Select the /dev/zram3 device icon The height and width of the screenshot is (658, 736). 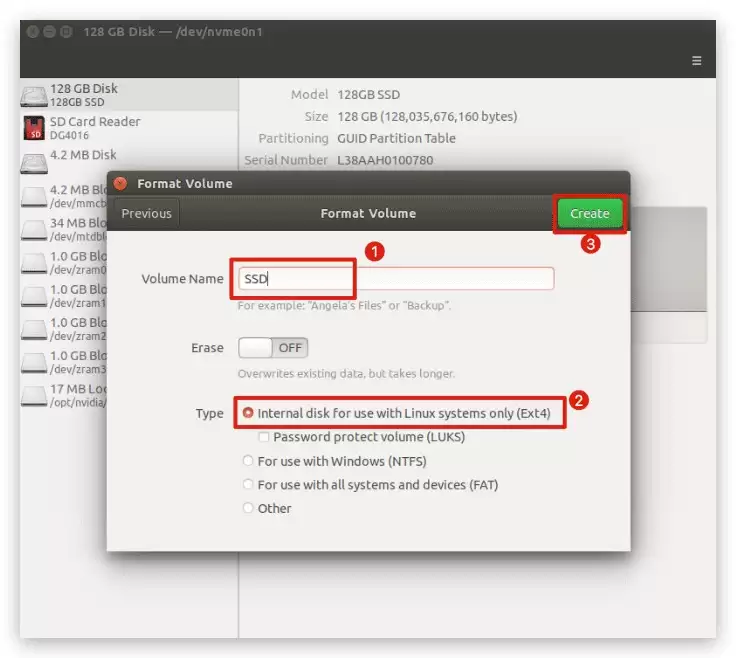click(x=34, y=362)
